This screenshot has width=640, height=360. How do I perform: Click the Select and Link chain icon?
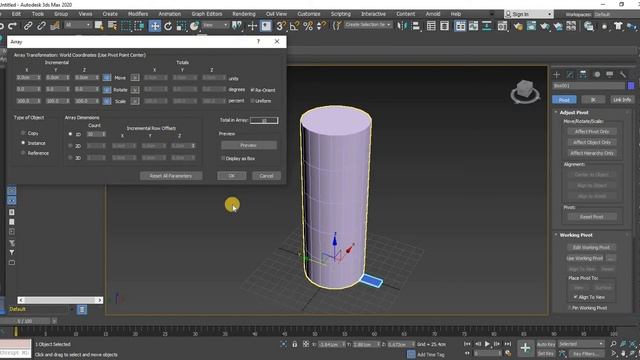tap(28, 26)
